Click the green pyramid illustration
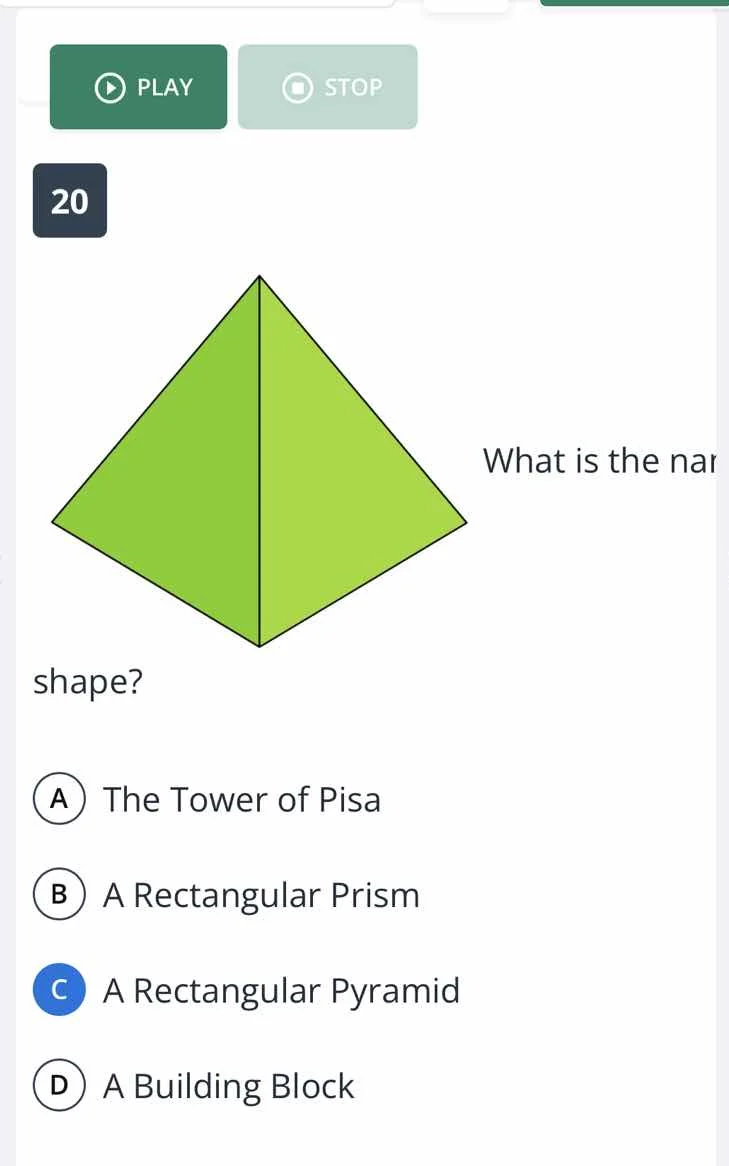The width and height of the screenshot is (729, 1166). [x=258, y=470]
